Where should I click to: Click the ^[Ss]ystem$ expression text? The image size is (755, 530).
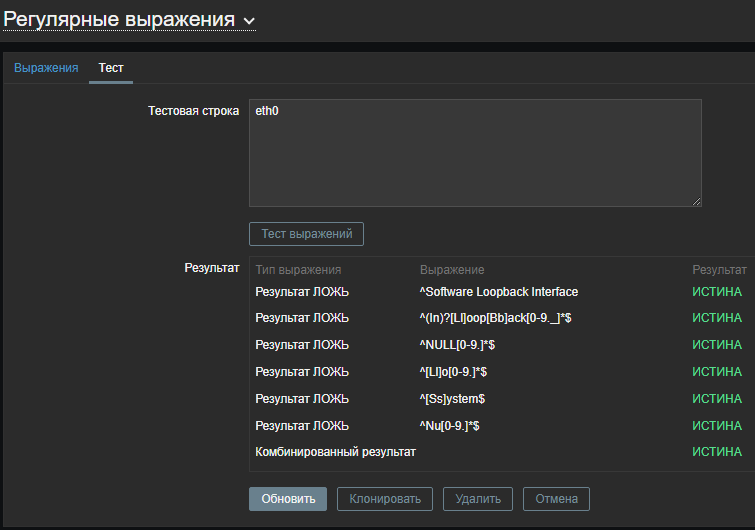(x=452, y=398)
